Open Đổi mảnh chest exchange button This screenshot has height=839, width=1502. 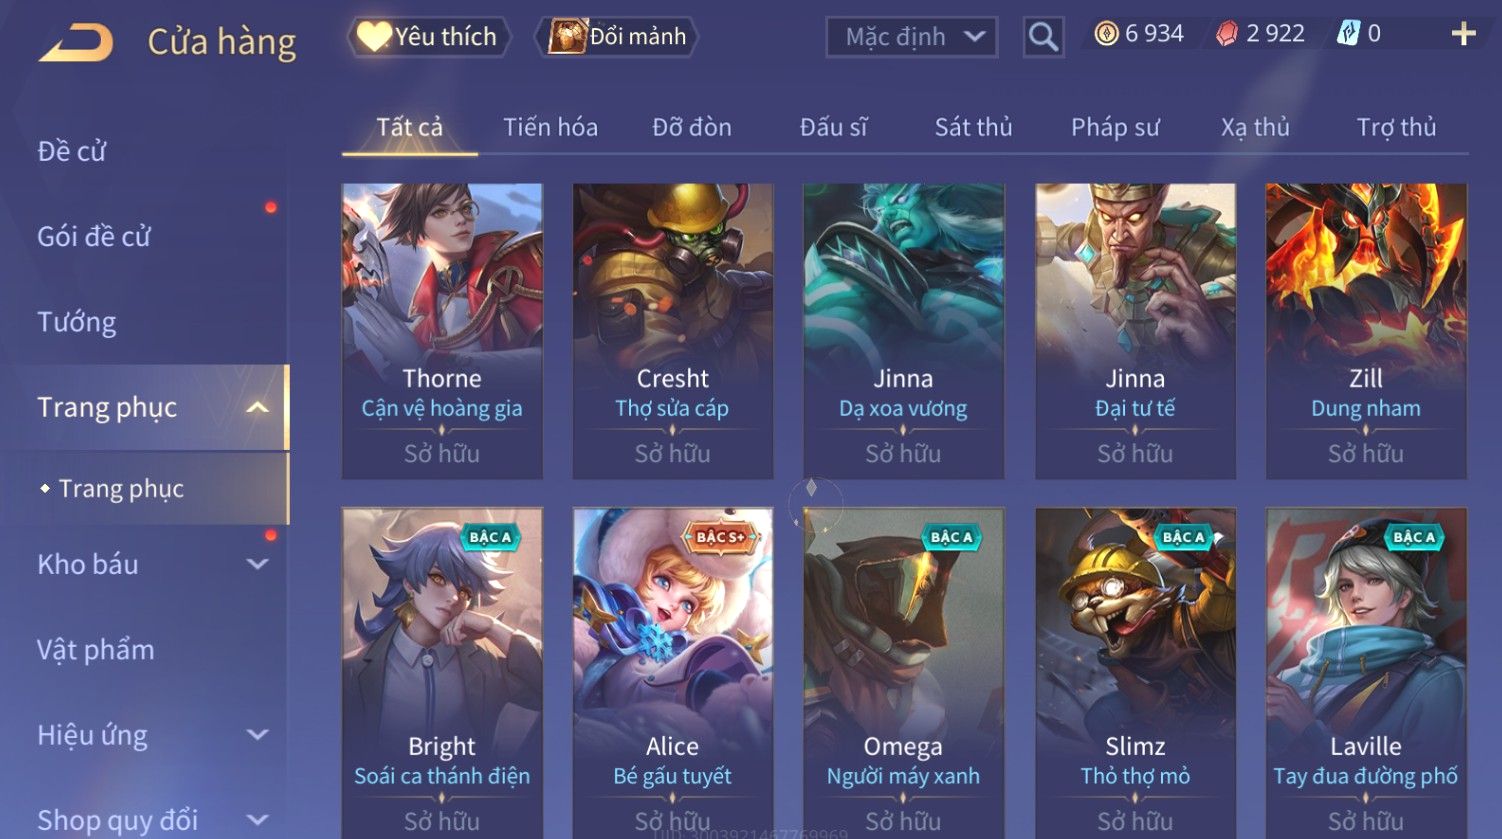click(617, 37)
